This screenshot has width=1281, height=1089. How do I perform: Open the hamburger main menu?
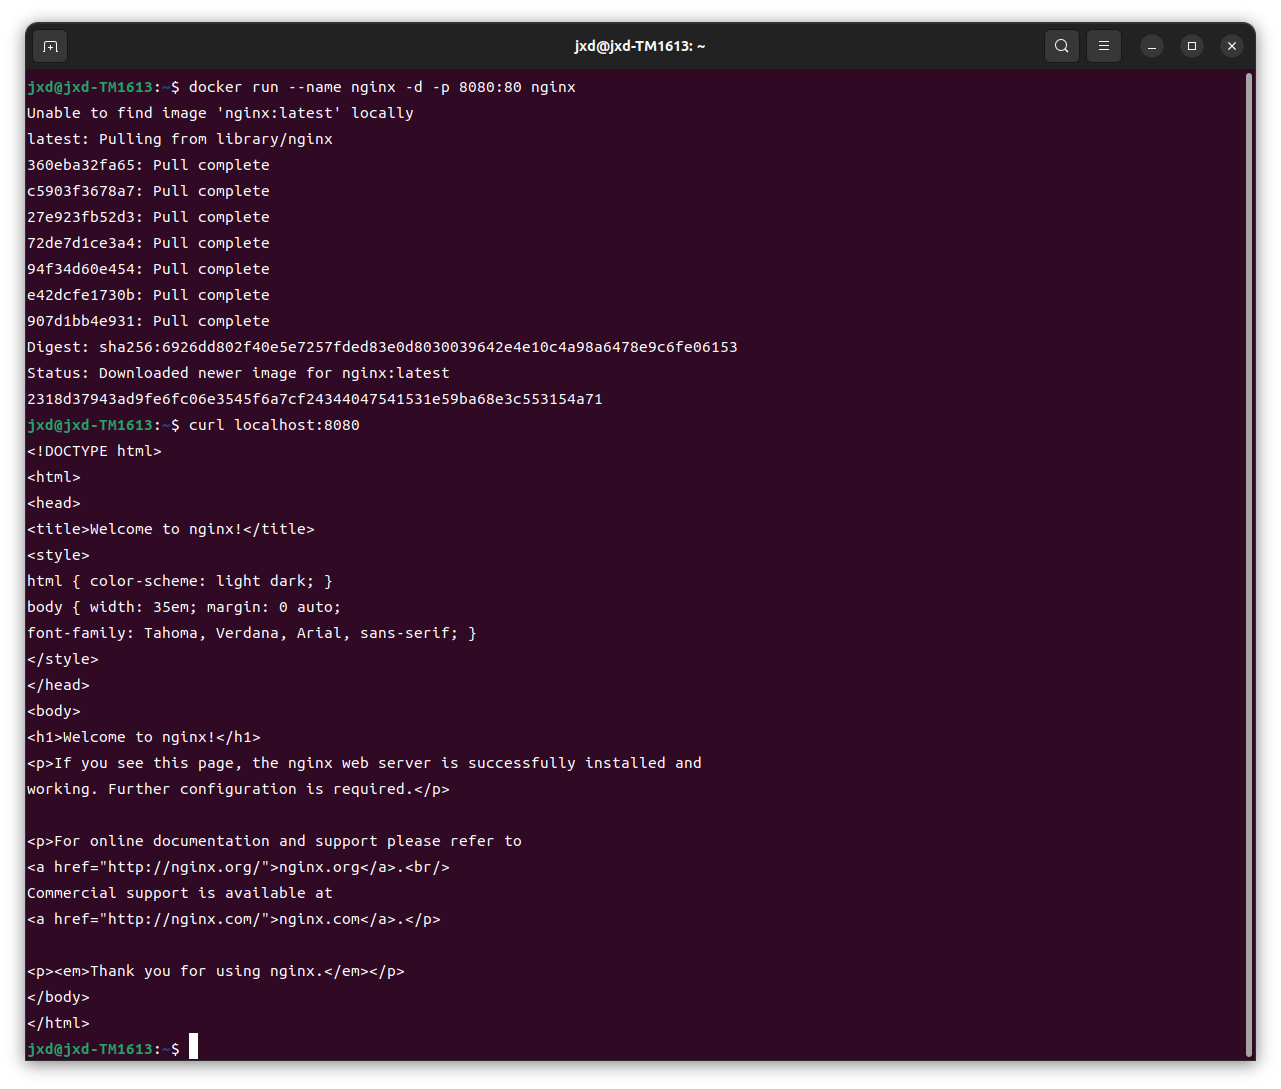point(1104,46)
